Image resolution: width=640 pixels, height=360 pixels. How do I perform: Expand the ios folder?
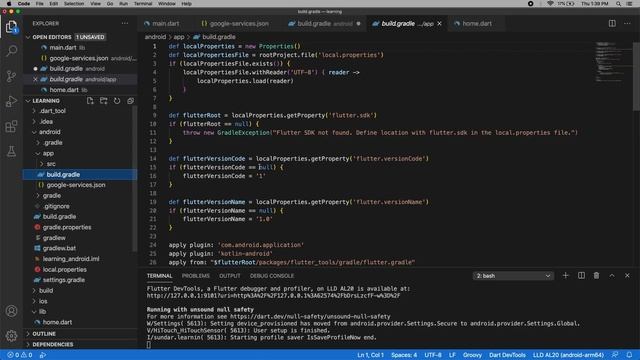pos(43,301)
